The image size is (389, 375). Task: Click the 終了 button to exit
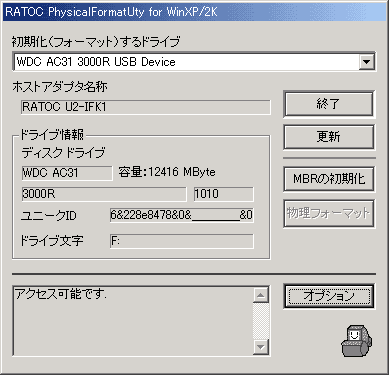[x=329, y=104]
